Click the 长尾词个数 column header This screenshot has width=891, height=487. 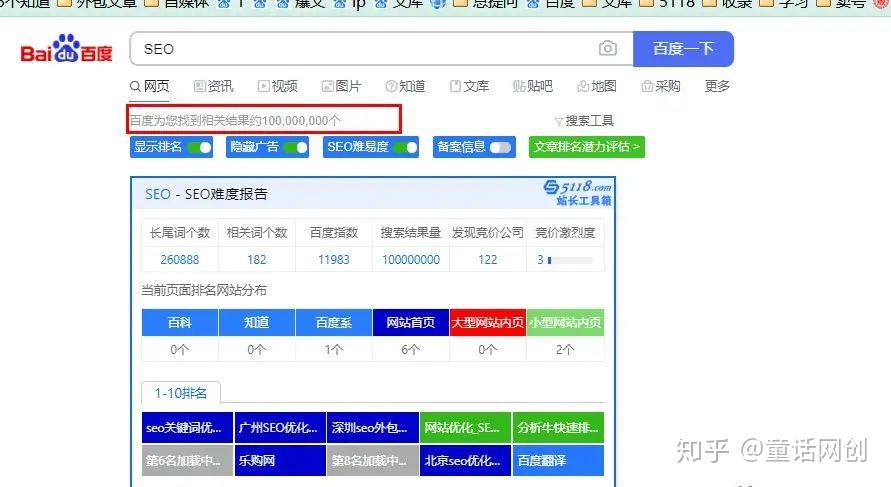pos(180,232)
